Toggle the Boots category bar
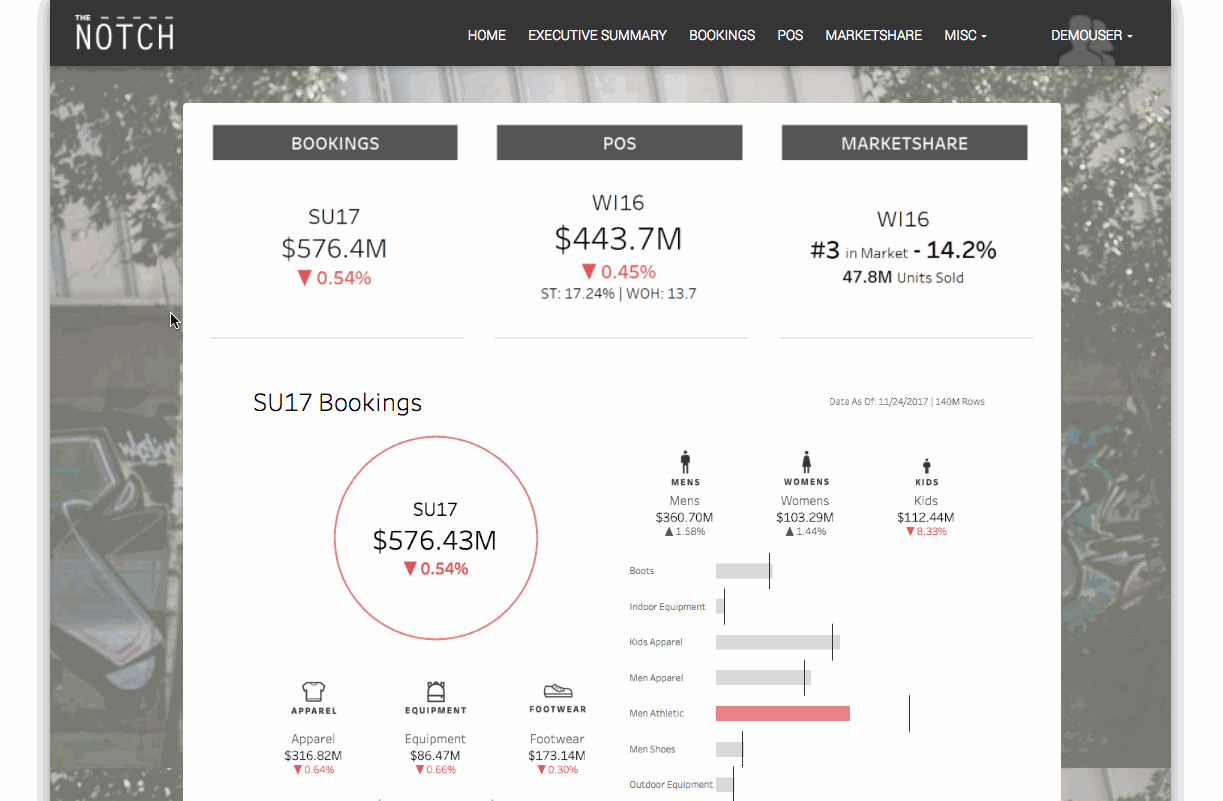1223x801 pixels. pyautogui.click(x=742, y=570)
